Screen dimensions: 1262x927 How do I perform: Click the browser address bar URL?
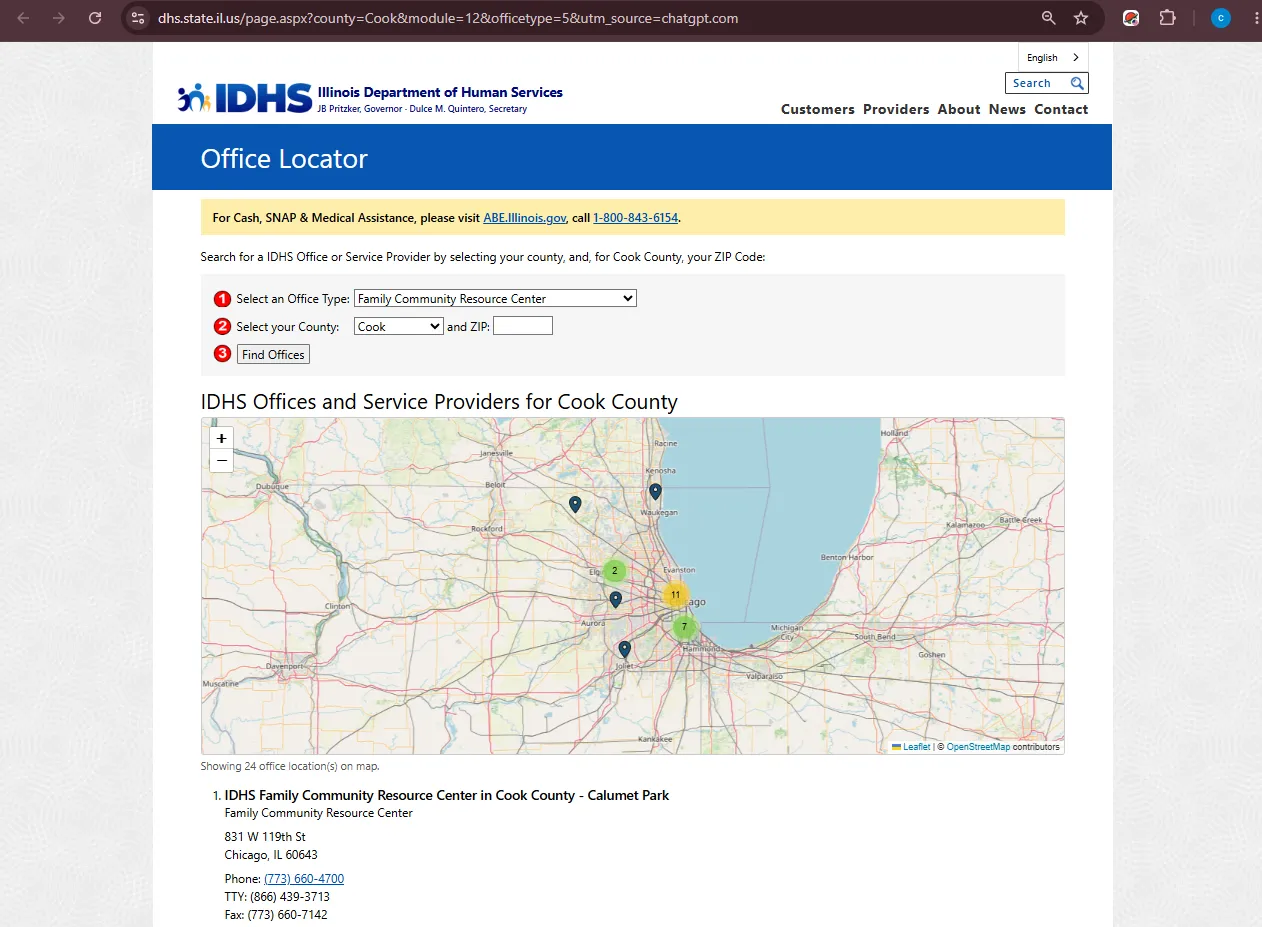click(448, 18)
